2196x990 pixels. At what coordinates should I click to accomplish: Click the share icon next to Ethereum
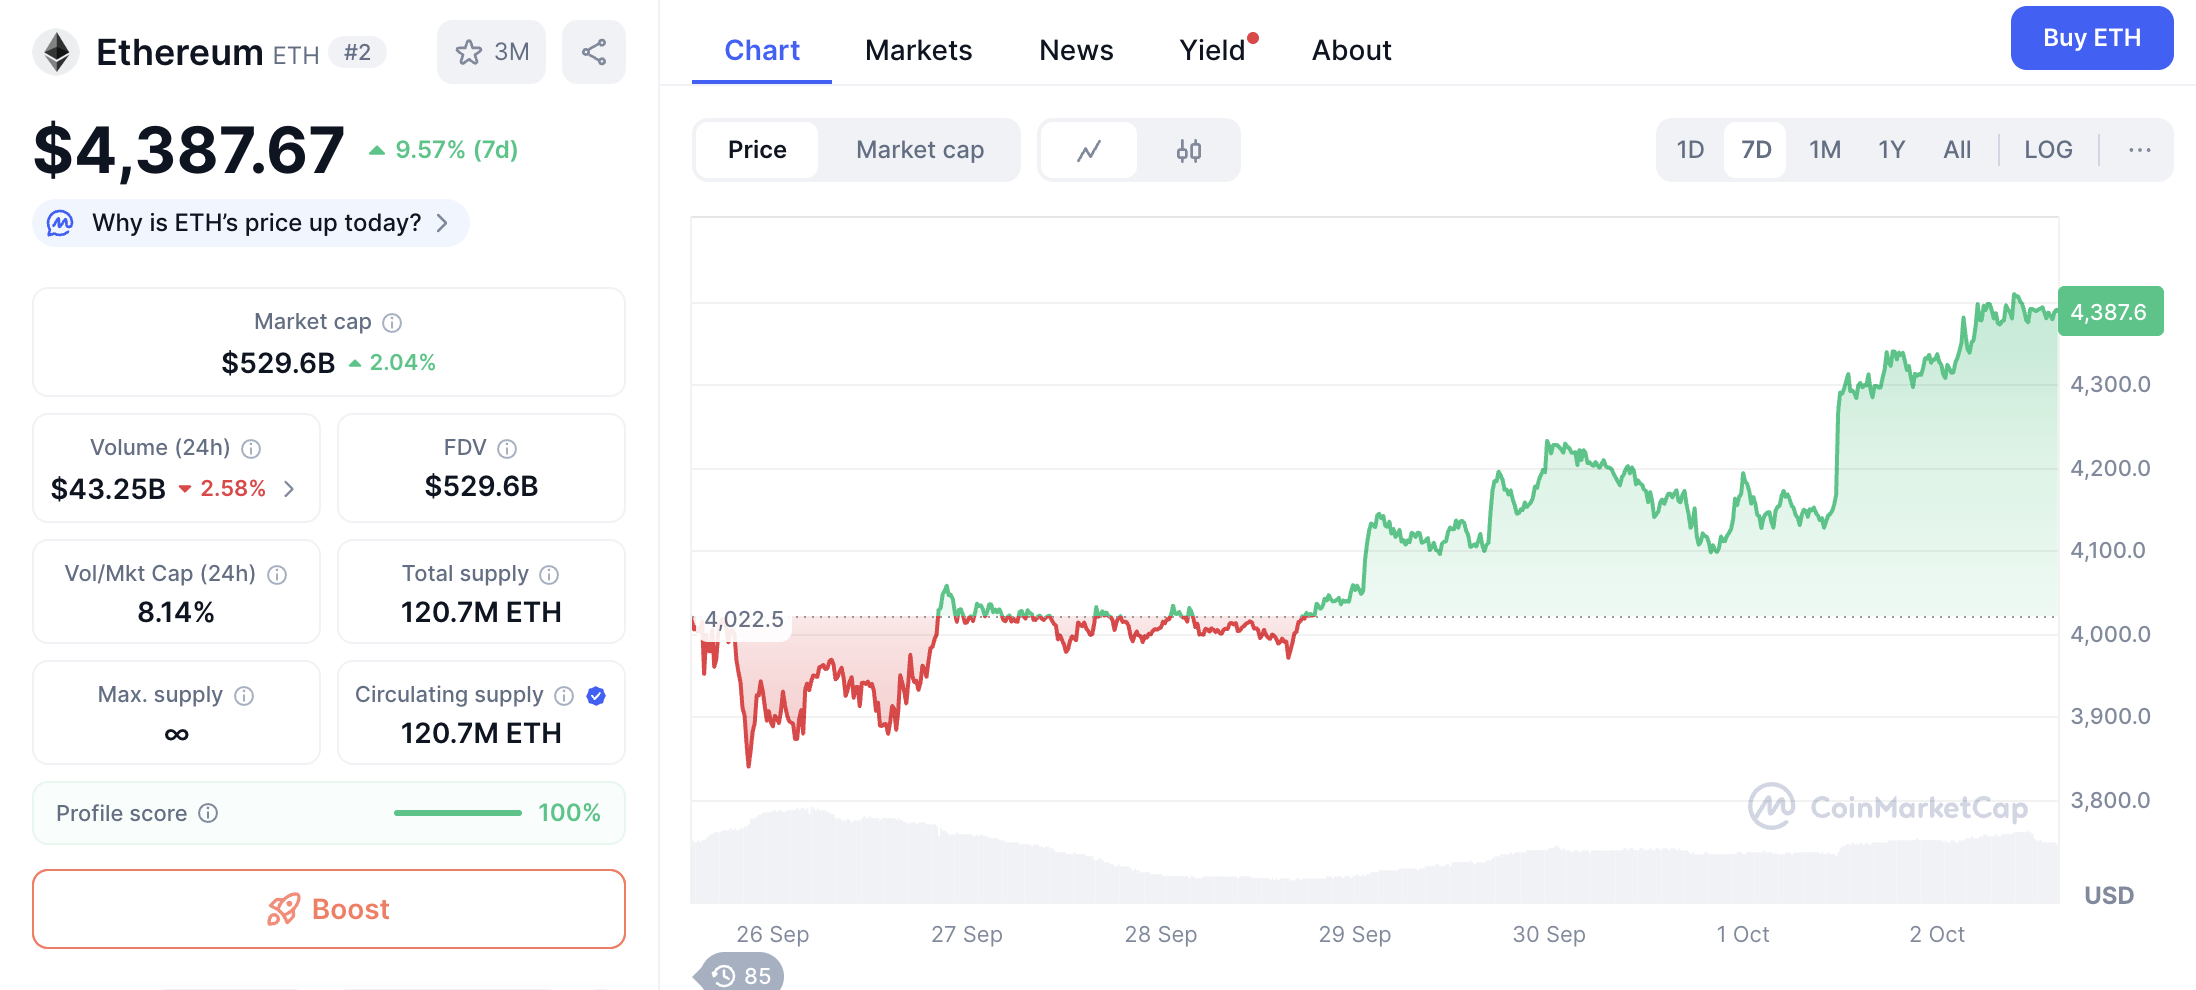click(x=594, y=52)
